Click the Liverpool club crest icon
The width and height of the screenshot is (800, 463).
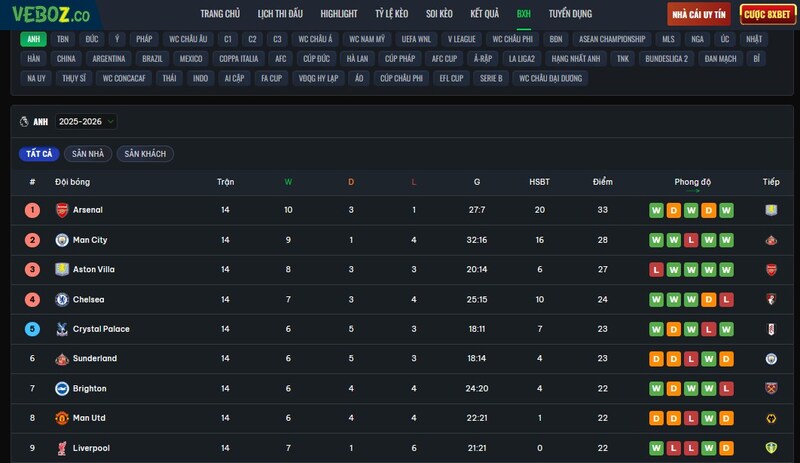coord(62,448)
